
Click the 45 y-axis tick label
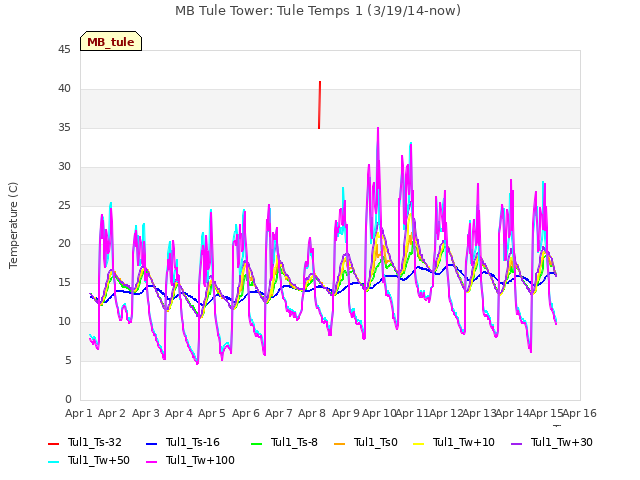(x=64, y=50)
